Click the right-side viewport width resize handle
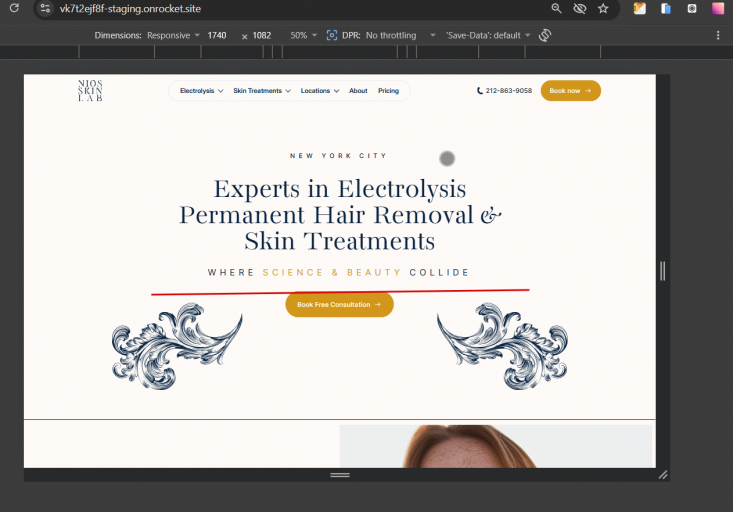The height and width of the screenshot is (512, 733). click(x=662, y=271)
